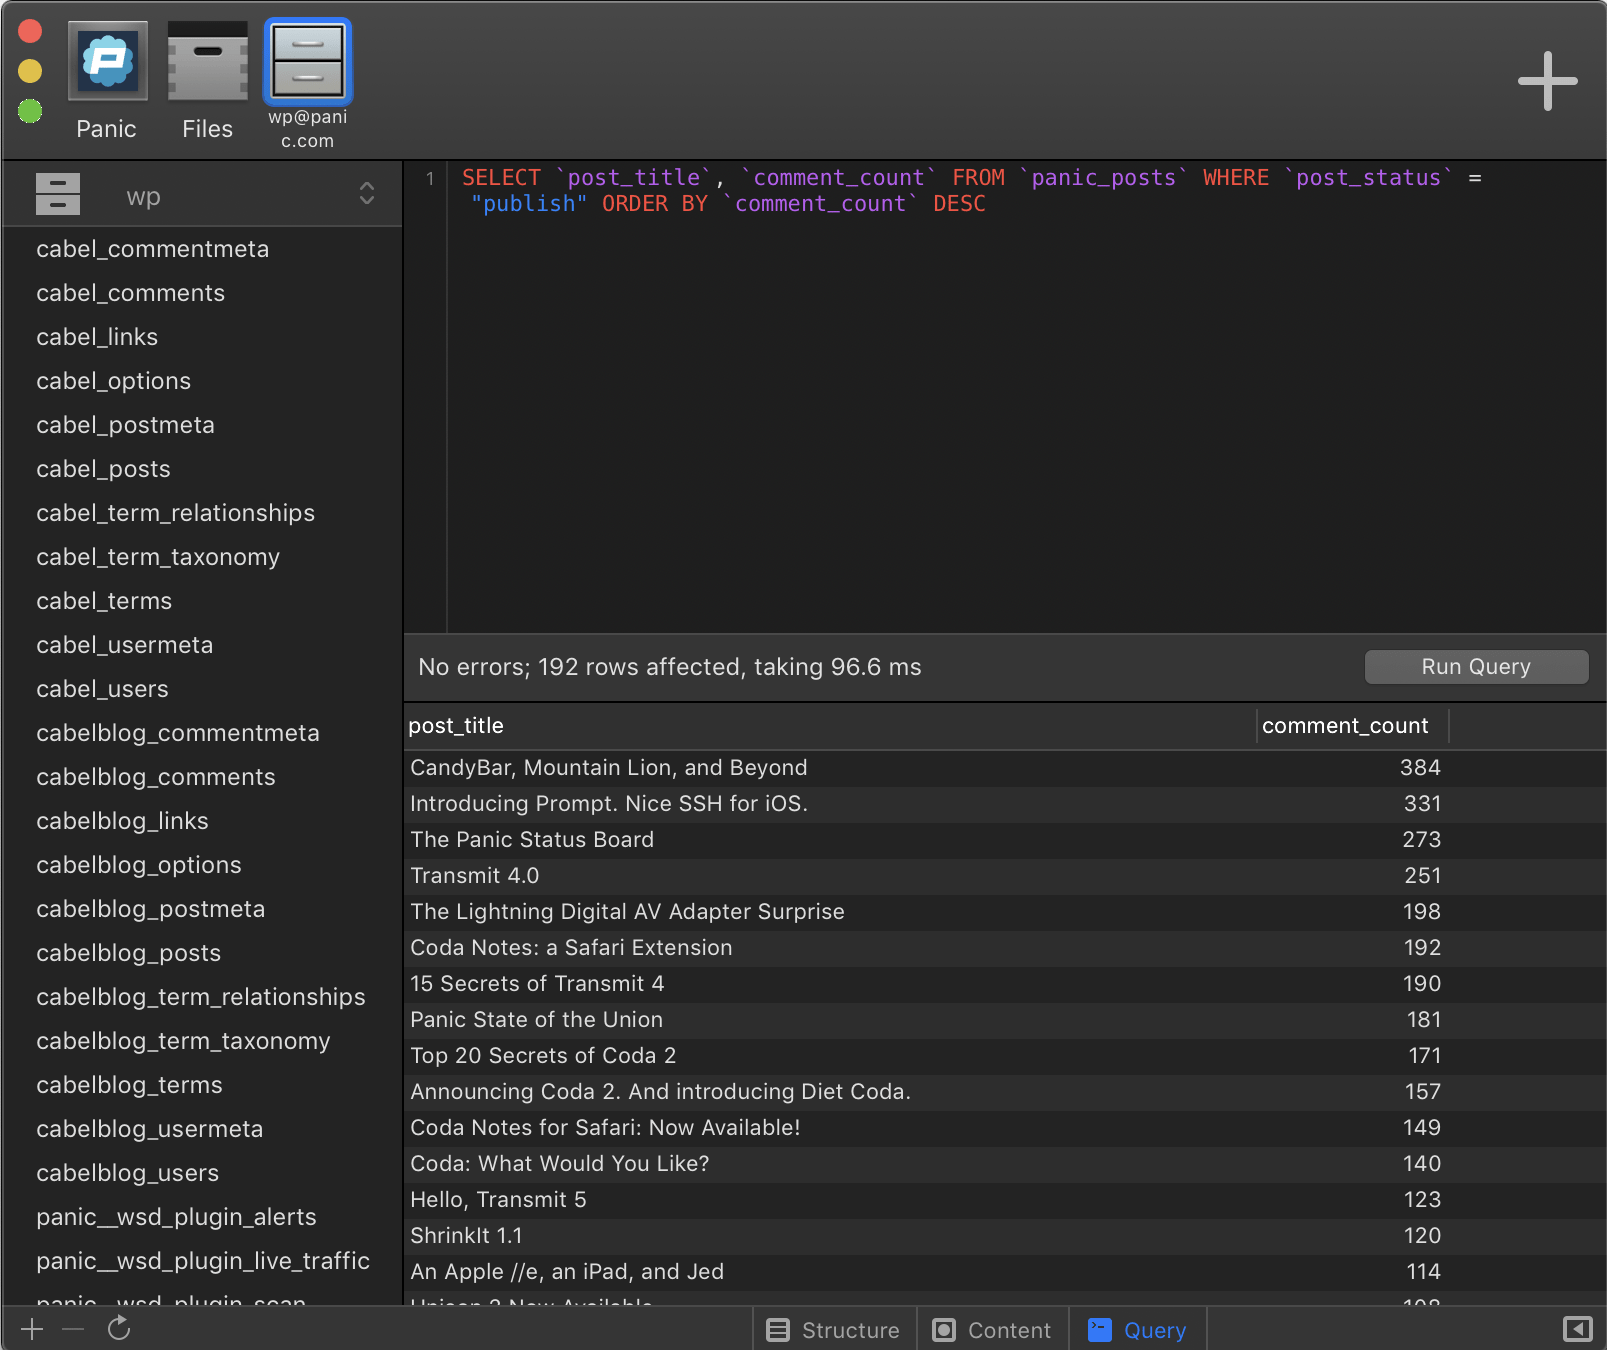Image resolution: width=1607 pixels, height=1350 pixels.
Task: Click the comment count value 384
Action: (x=1420, y=768)
